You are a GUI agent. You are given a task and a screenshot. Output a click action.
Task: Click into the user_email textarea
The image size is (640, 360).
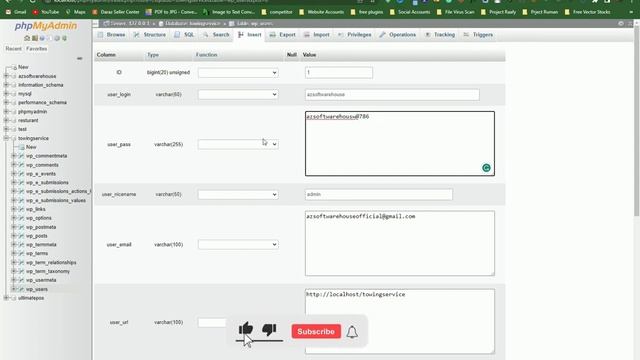[x=400, y=243]
